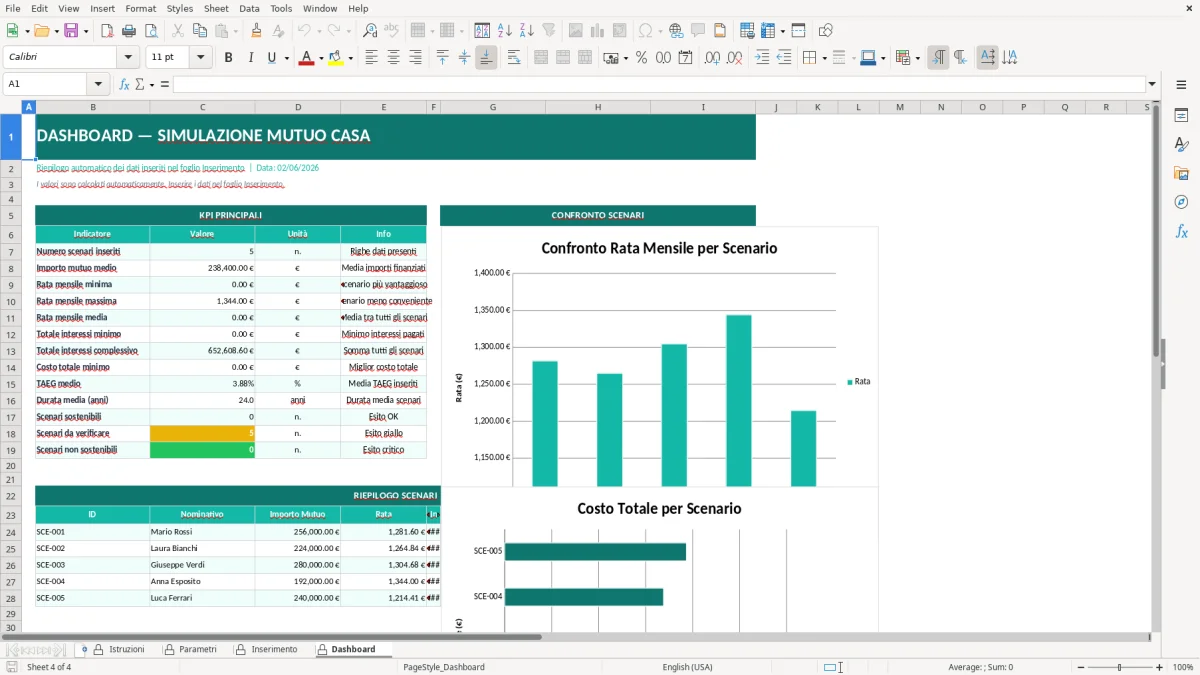This screenshot has height=675, width=1200.
Task: Switch to the Parametri sheet tab
Action: pyautogui.click(x=190, y=649)
